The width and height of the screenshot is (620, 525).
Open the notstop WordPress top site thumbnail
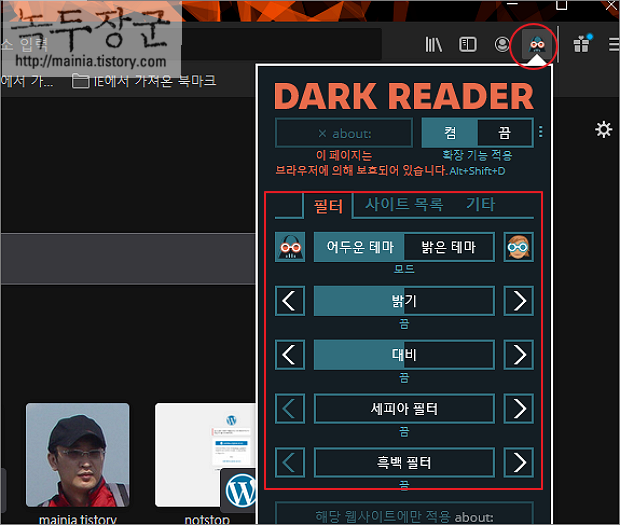tap(206, 455)
